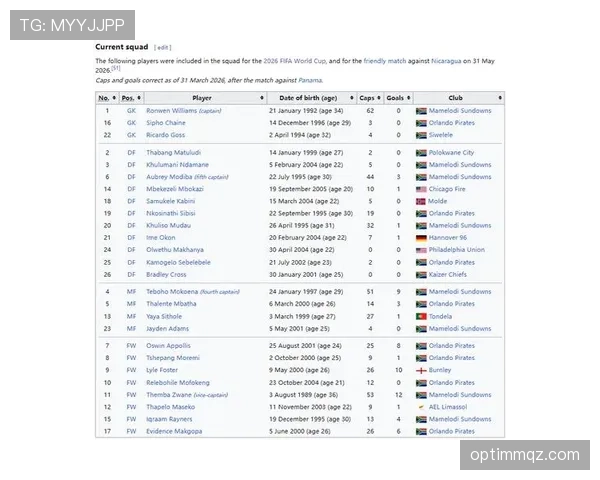Open the Ricardo Goss player link
The image size is (600, 480).
[x=165, y=135]
